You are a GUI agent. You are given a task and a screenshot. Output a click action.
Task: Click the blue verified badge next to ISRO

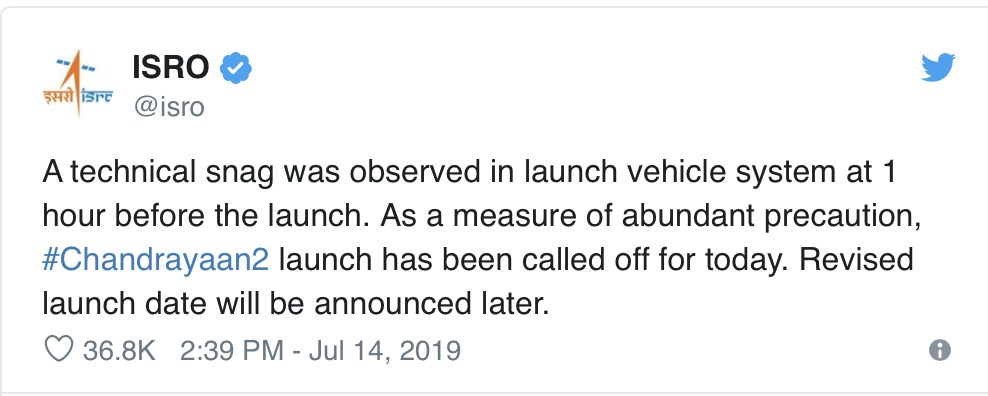(236, 68)
